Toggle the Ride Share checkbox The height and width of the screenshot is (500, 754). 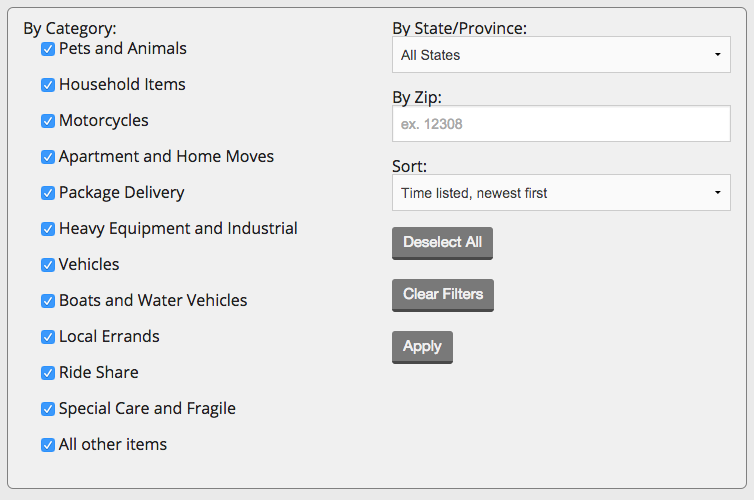(x=48, y=373)
